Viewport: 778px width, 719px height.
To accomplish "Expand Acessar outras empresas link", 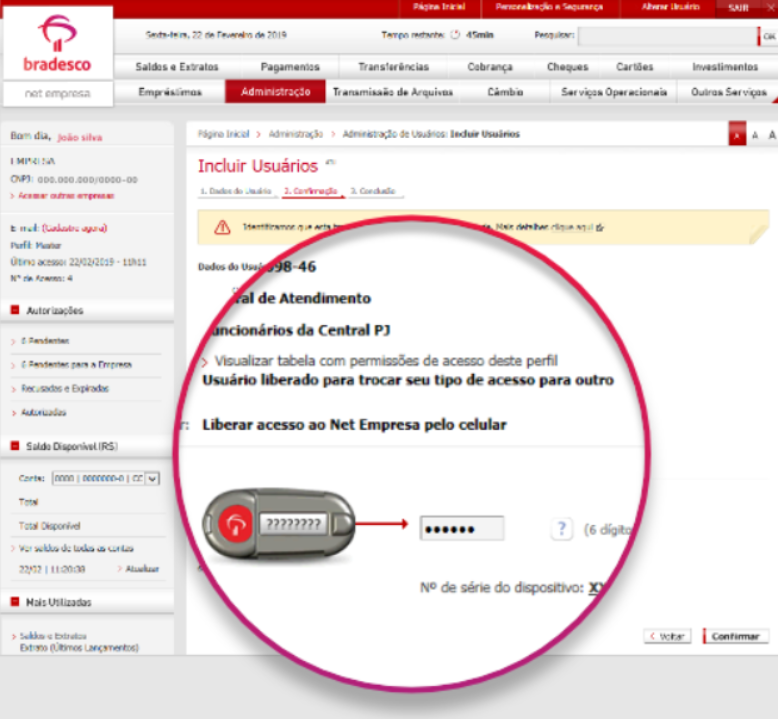I will (x=65, y=196).
